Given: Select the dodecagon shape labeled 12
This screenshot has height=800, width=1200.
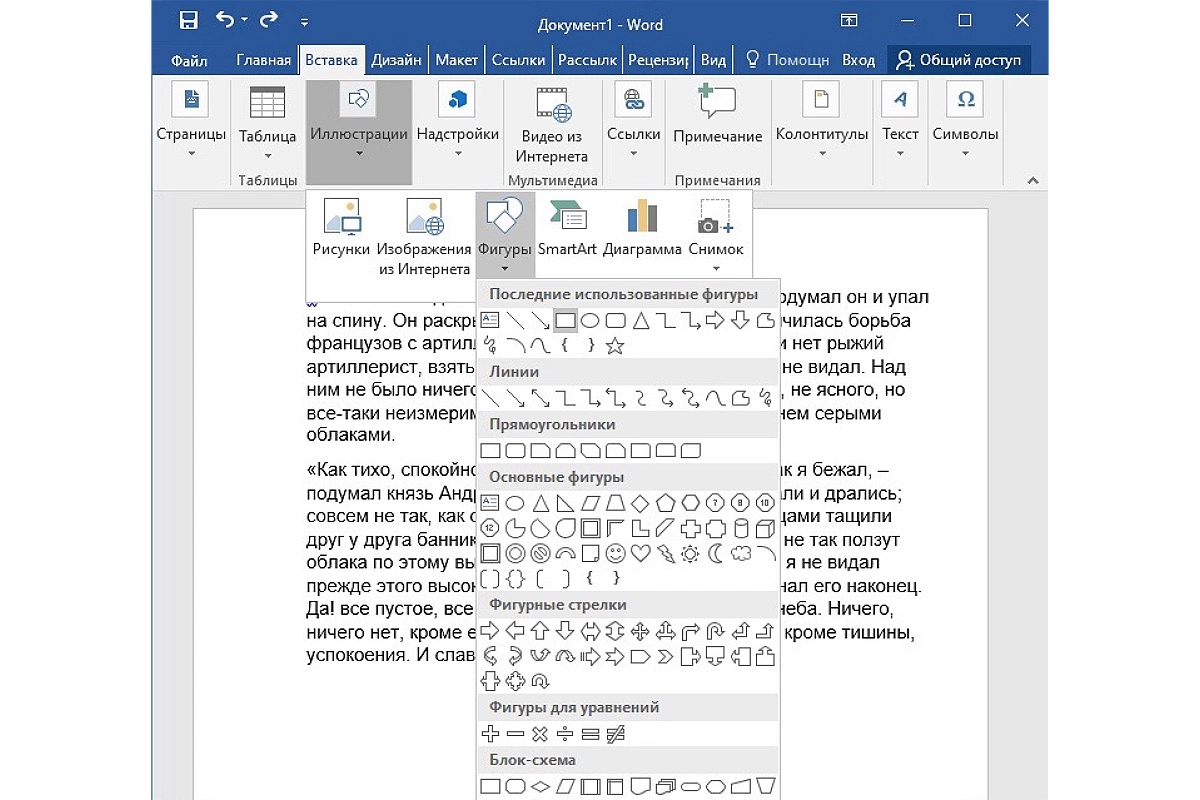Looking at the screenshot, I should (490, 528).
